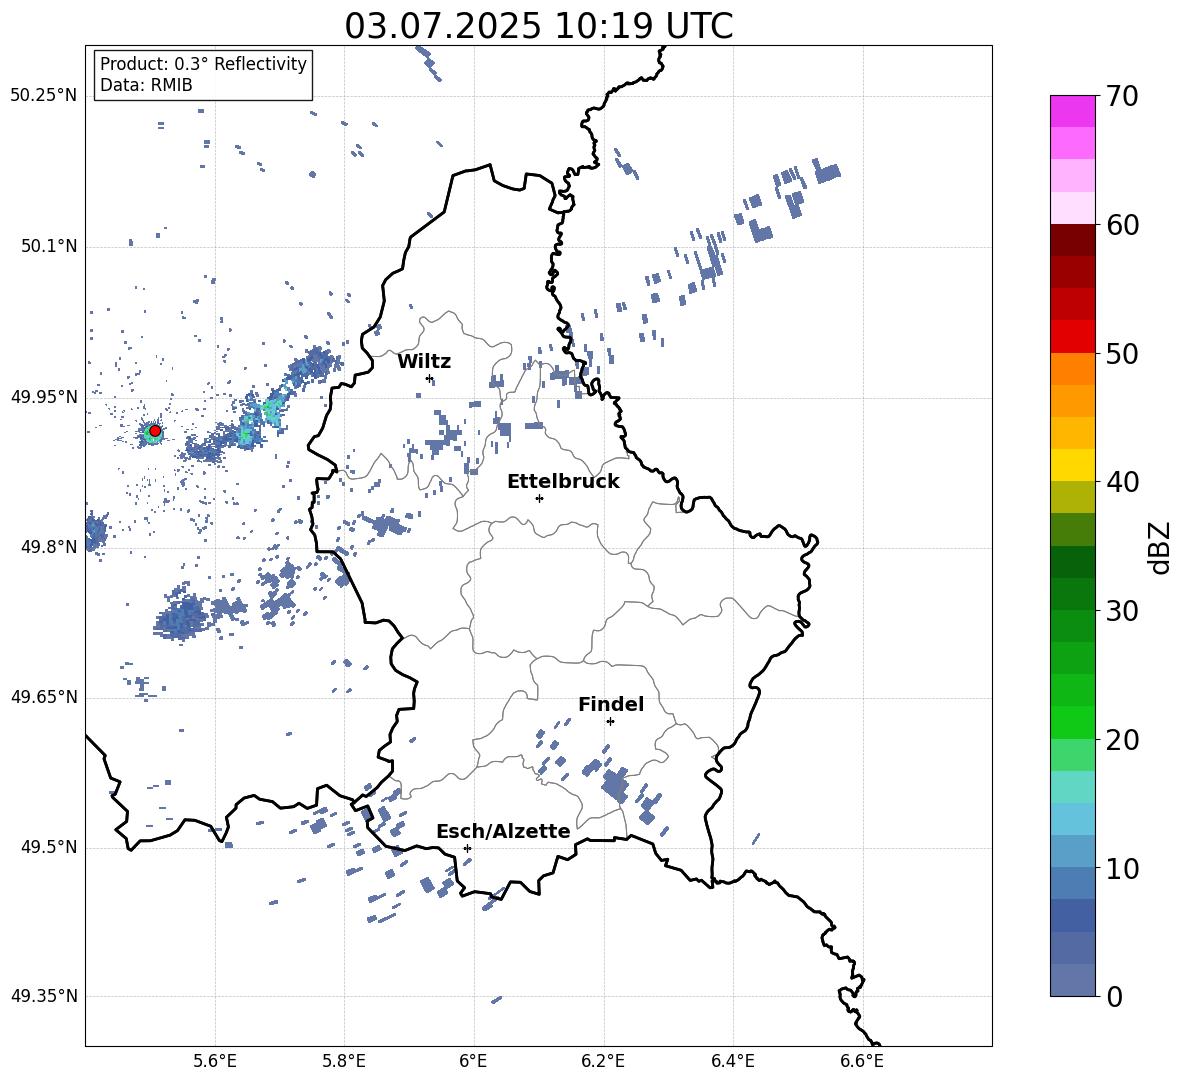
Task: Click the '6°E' longitude label
Action: [473, 1061]
